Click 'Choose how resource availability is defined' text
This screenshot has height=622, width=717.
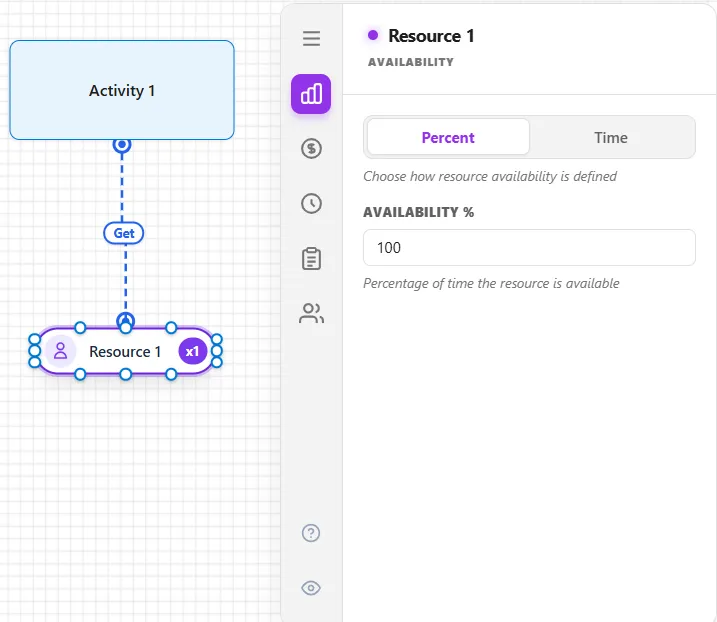click(490, 176)
